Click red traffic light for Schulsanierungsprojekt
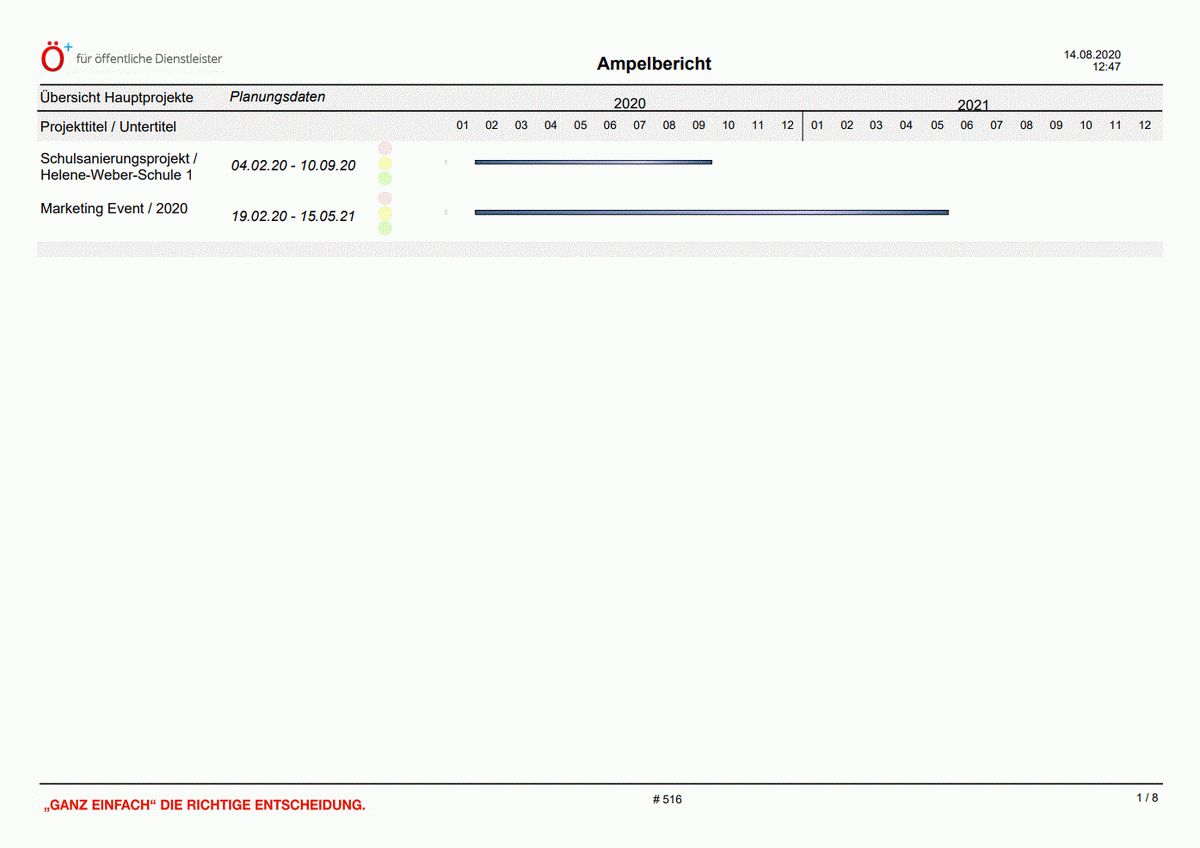This screenshot has height=848, width=1200. 385,149
